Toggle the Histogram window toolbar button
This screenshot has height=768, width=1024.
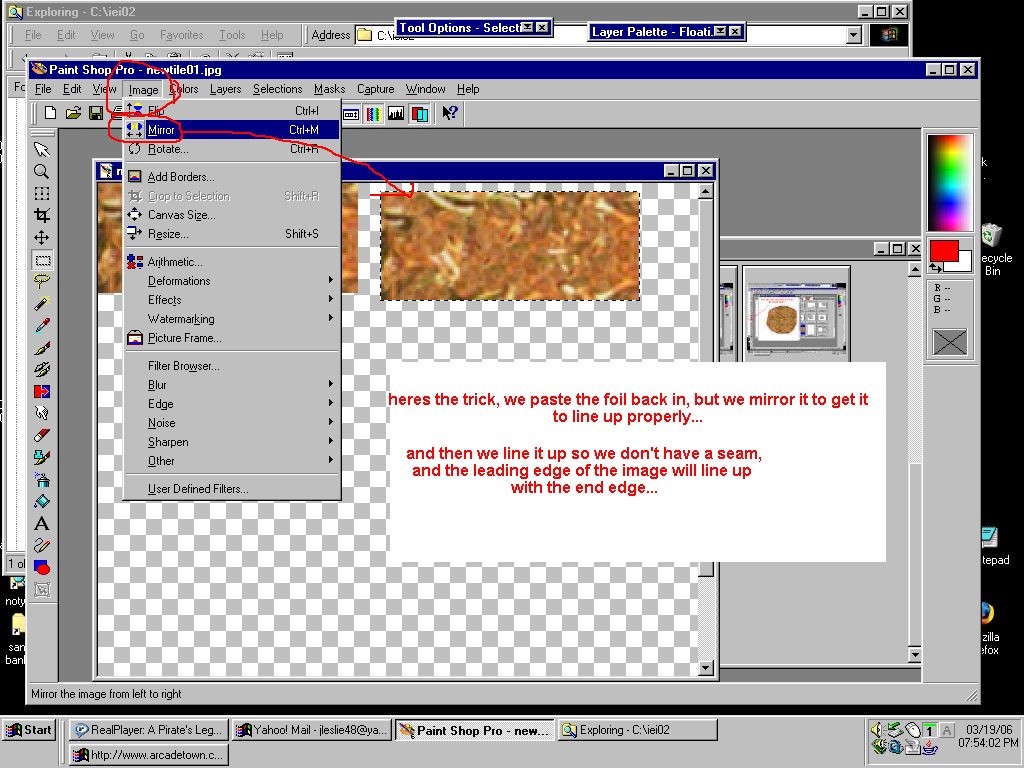[x=396, y=114]
